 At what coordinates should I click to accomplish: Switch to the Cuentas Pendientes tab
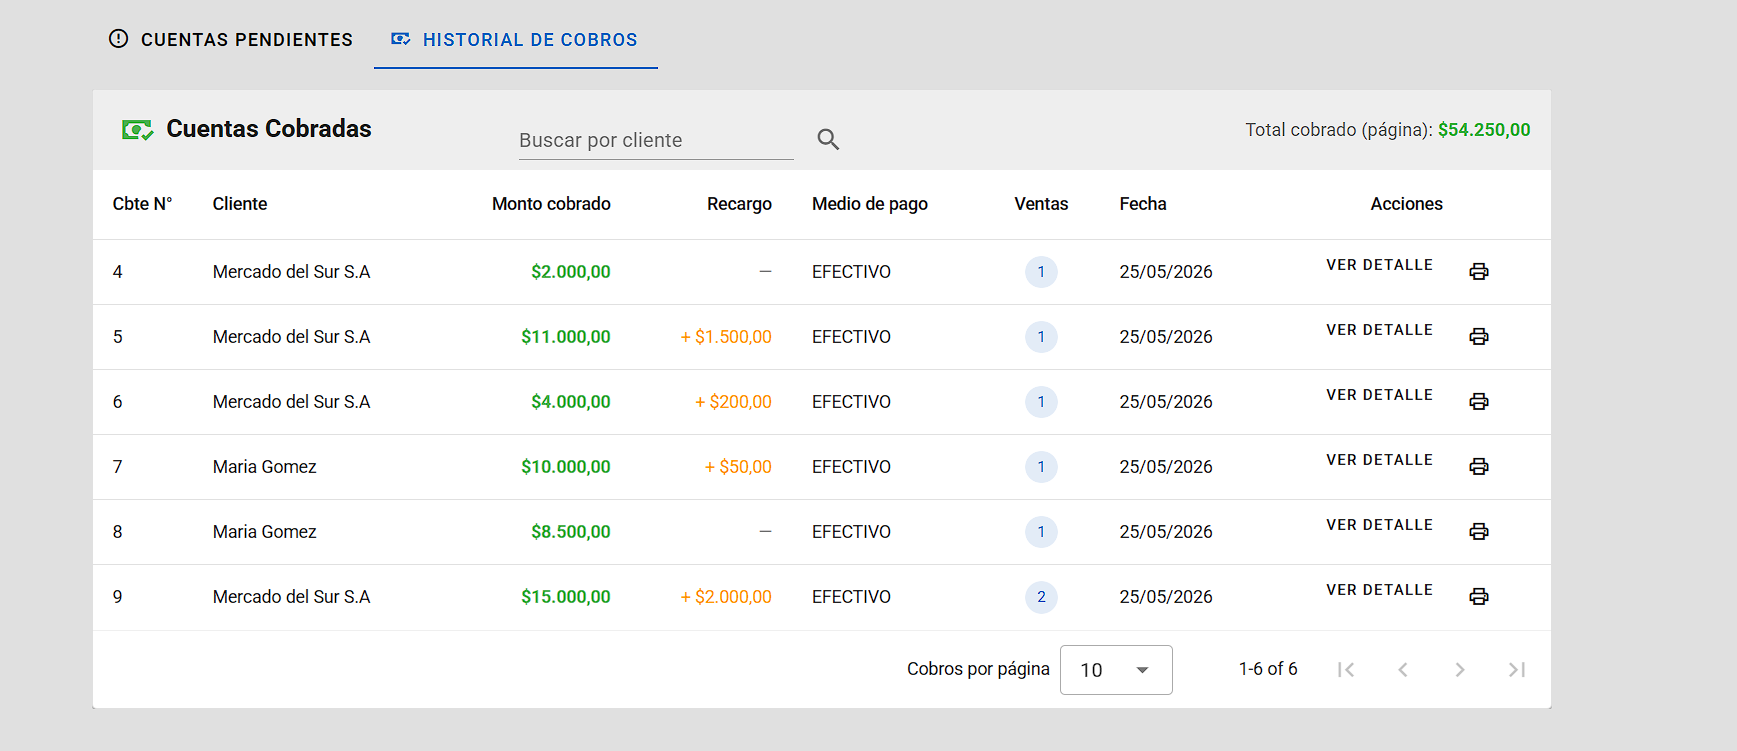(231, 40)
